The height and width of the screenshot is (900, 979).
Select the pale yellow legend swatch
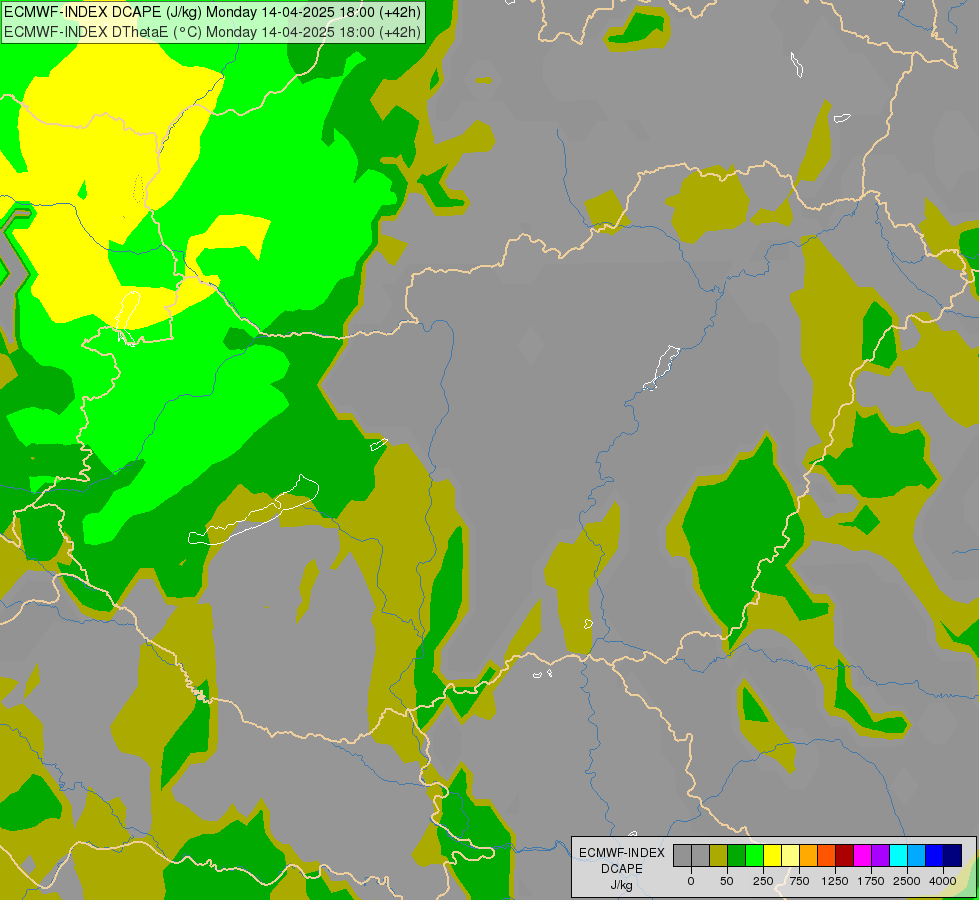coord(790,855)
